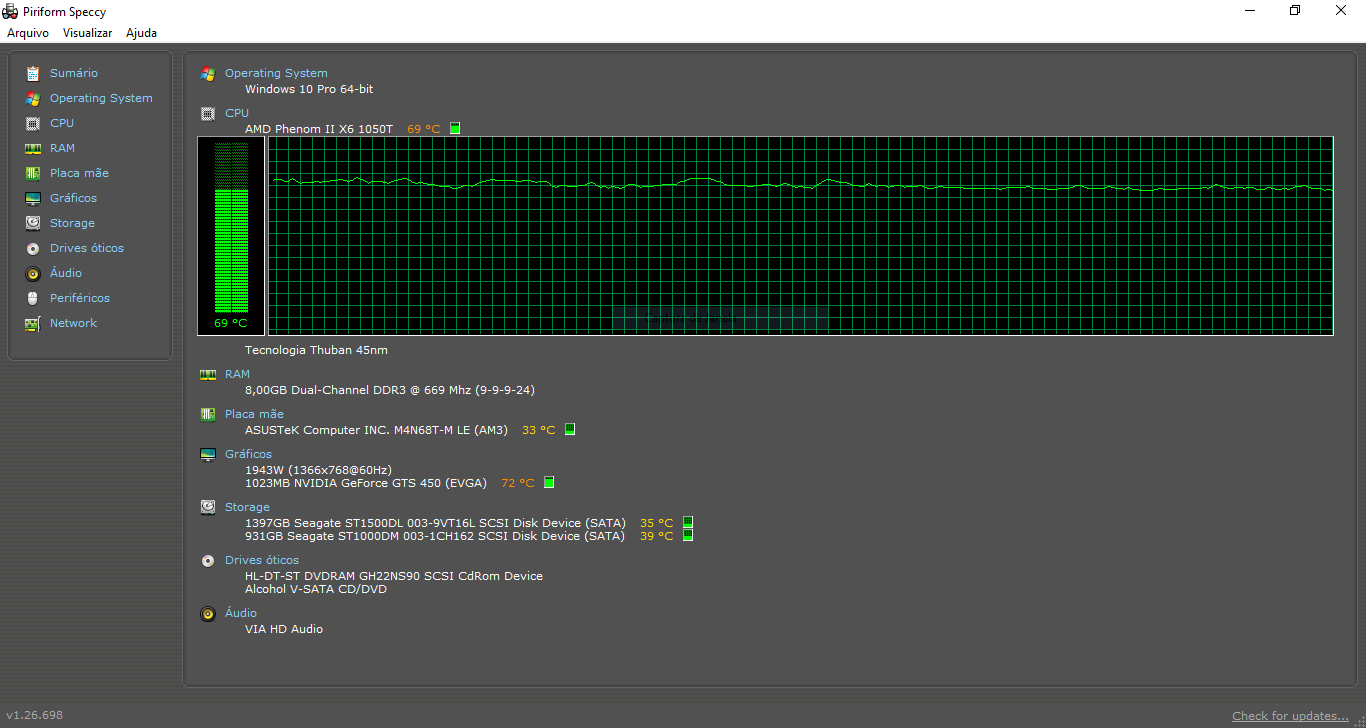Click the NVIDIA GeForce GTS 450 line
The height and width of the screenshot is (728, 1366).
(366, 483)
